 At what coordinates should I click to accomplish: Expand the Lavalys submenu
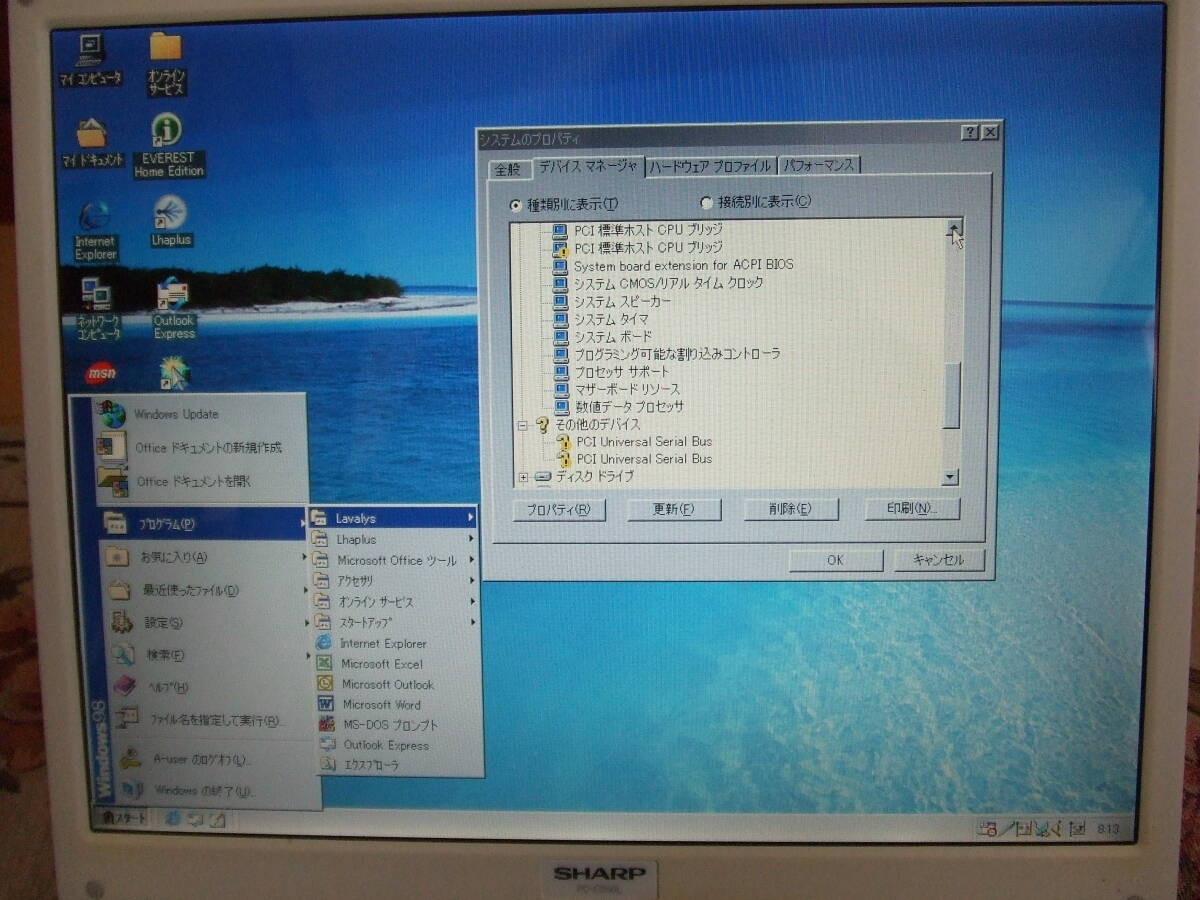click(x=392, y=518)
